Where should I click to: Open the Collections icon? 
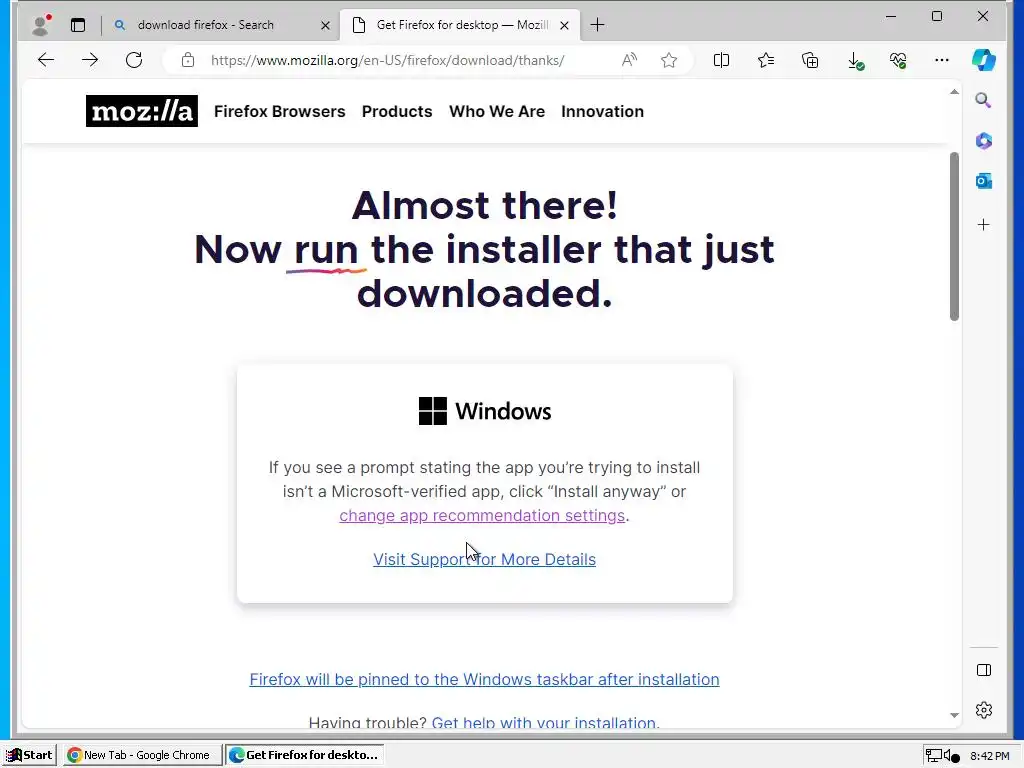tap(810, 60)
